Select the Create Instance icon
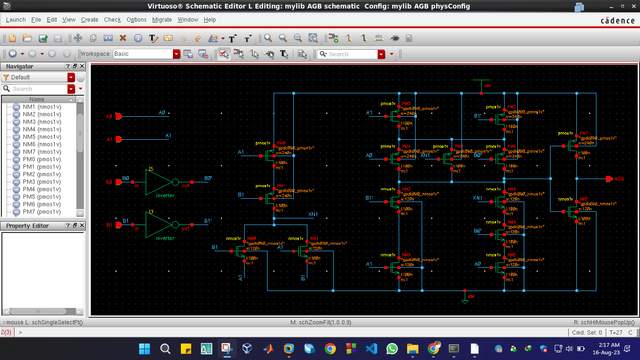 333,38
